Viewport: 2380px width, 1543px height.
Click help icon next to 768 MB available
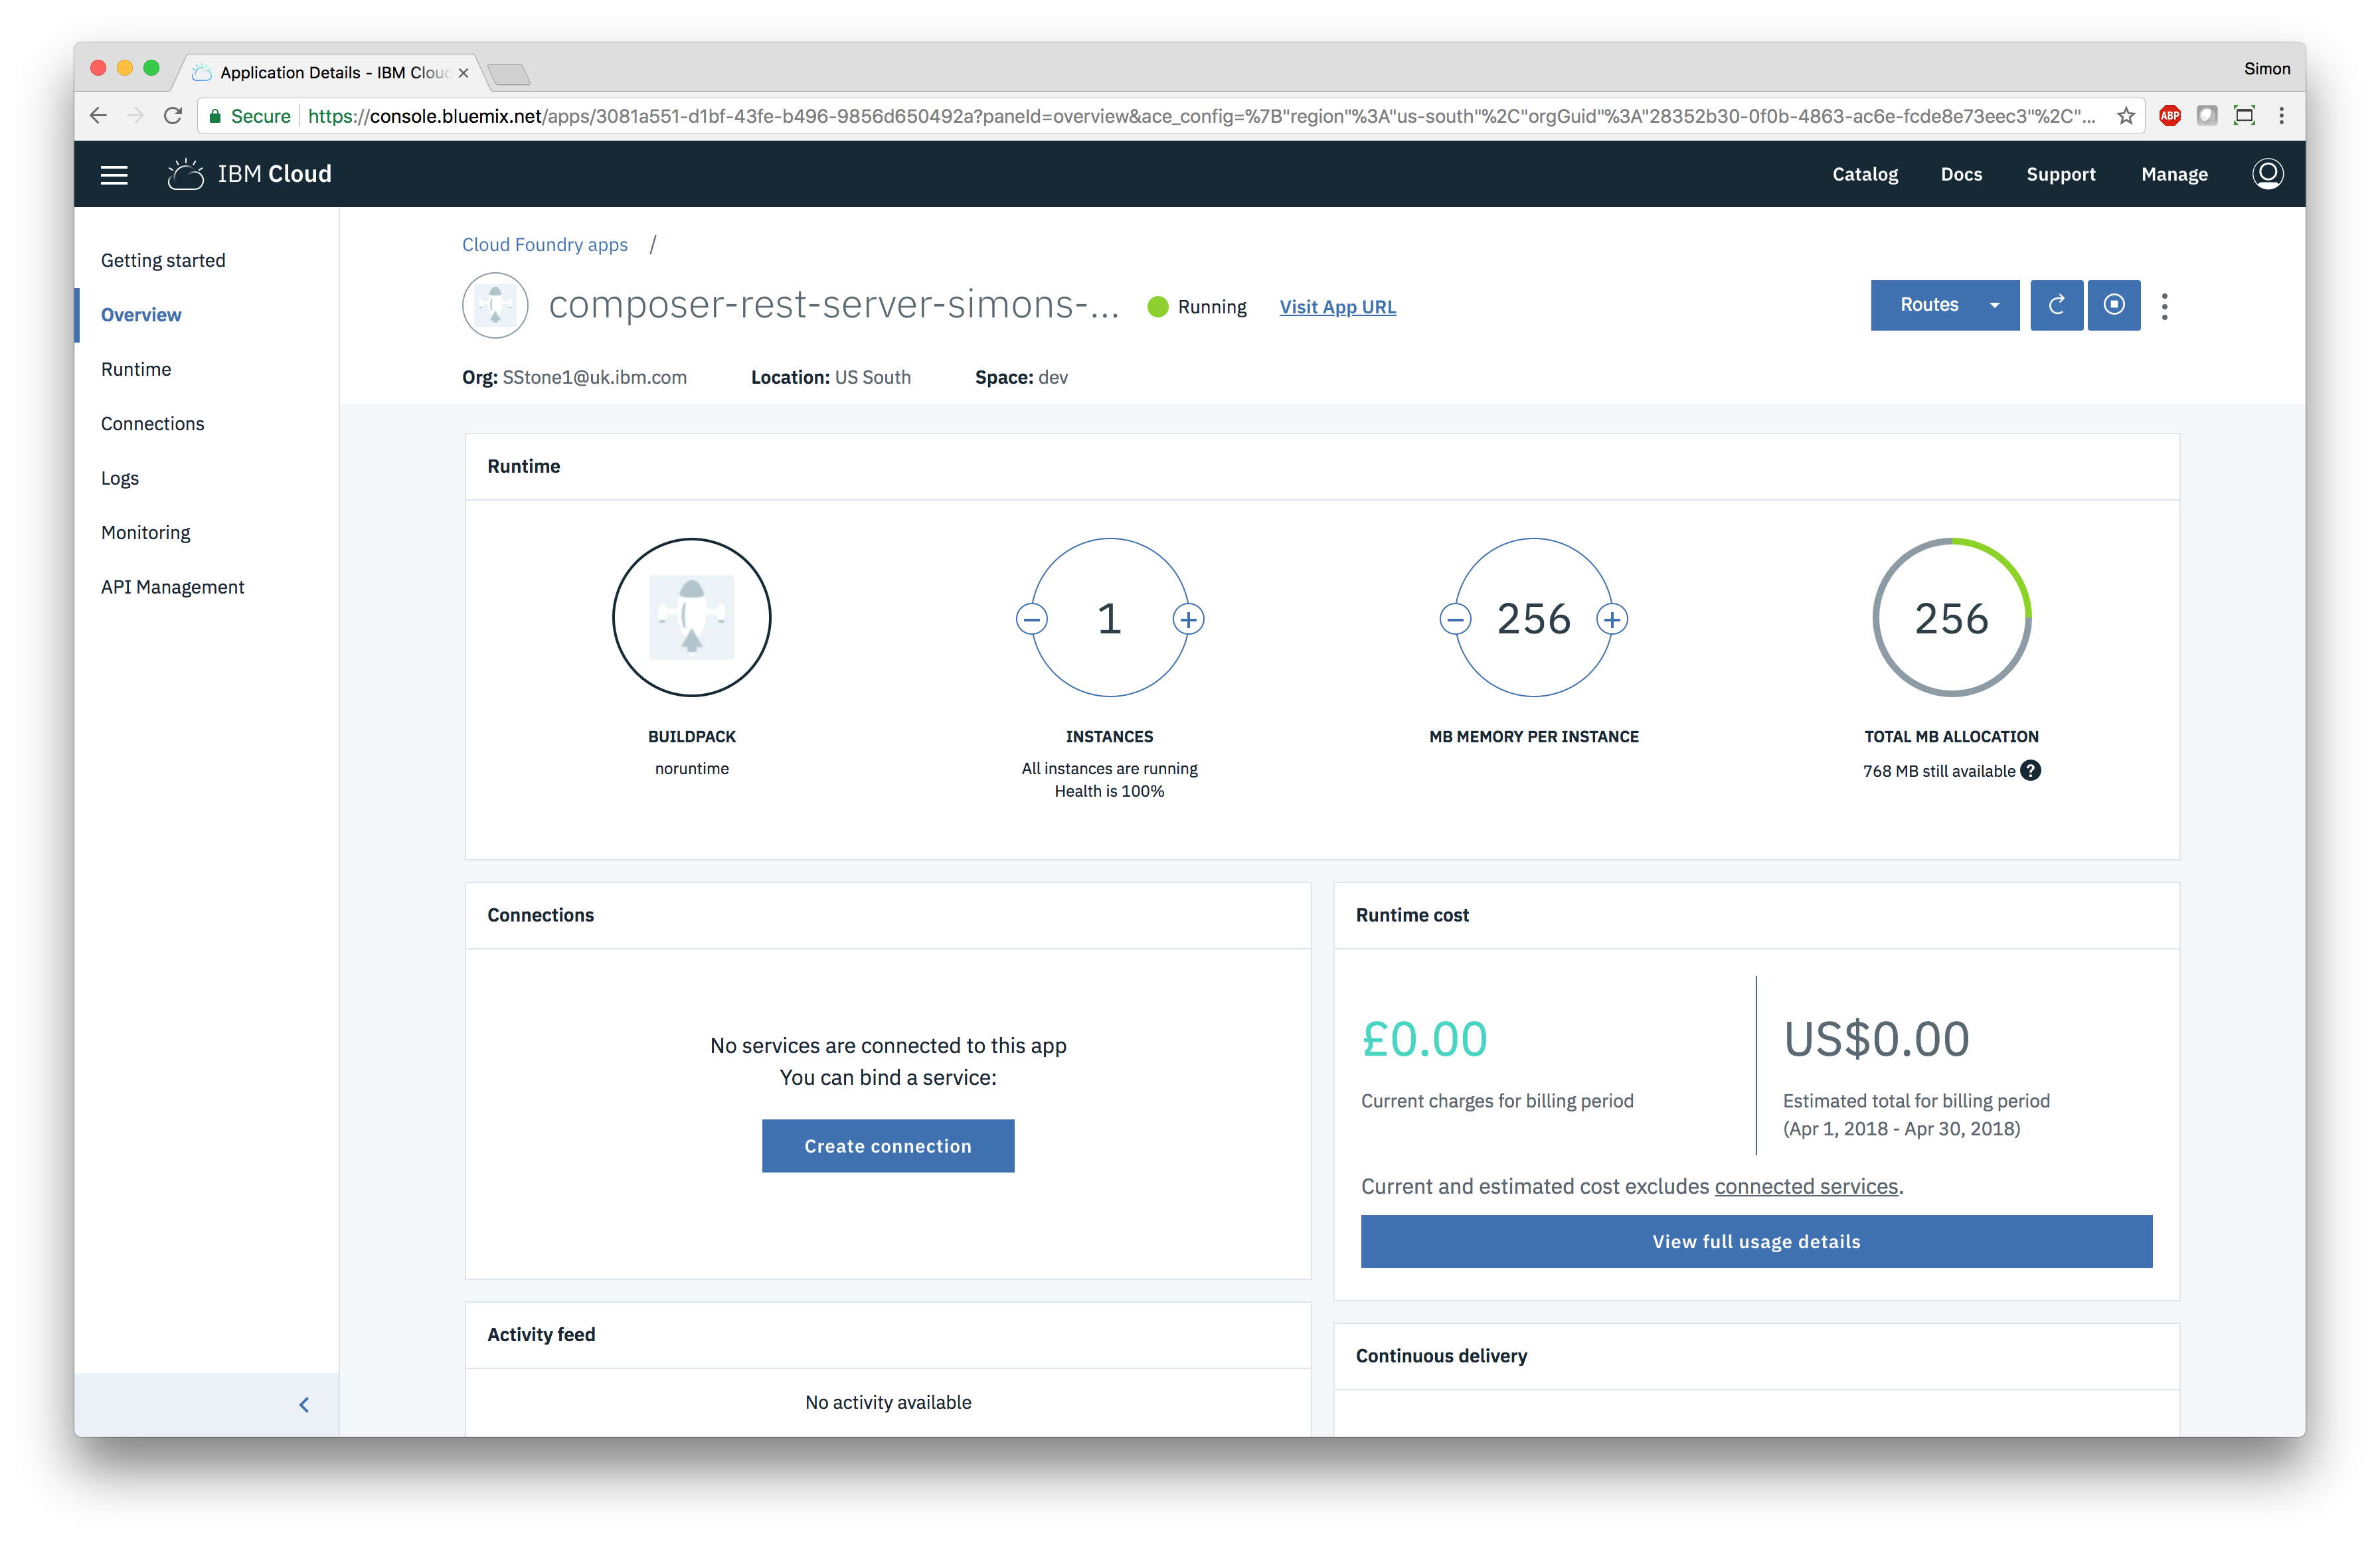coord(2030,770)
